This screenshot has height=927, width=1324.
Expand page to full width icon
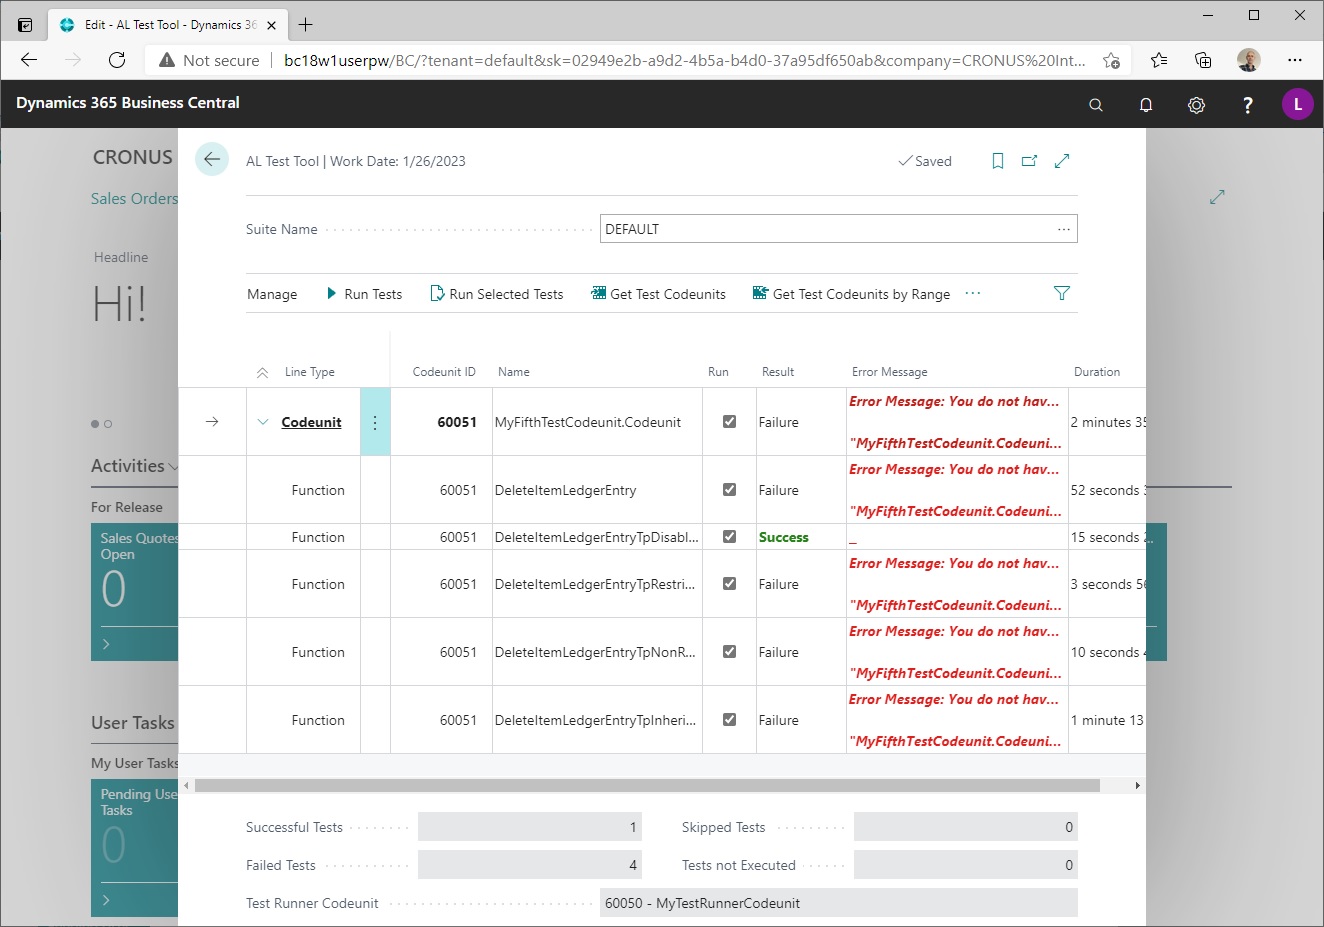click(x=1062, y=161)
